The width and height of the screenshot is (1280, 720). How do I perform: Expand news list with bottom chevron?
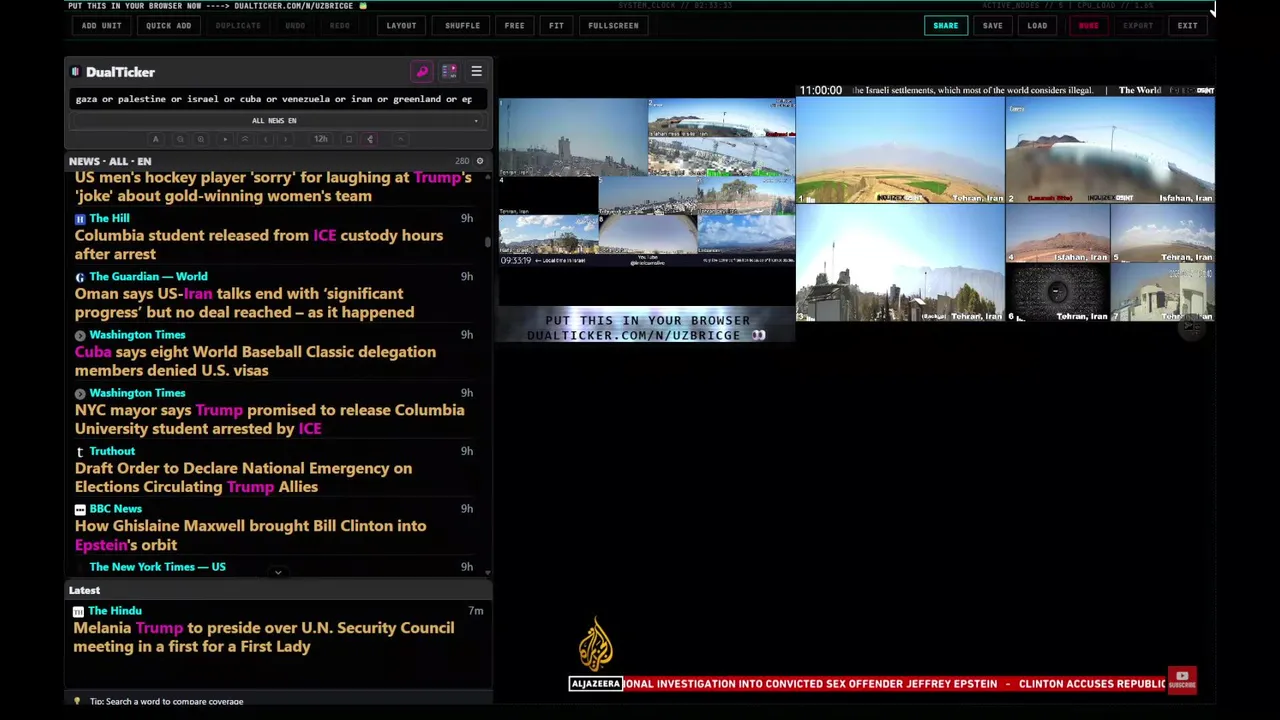(278, 572)
